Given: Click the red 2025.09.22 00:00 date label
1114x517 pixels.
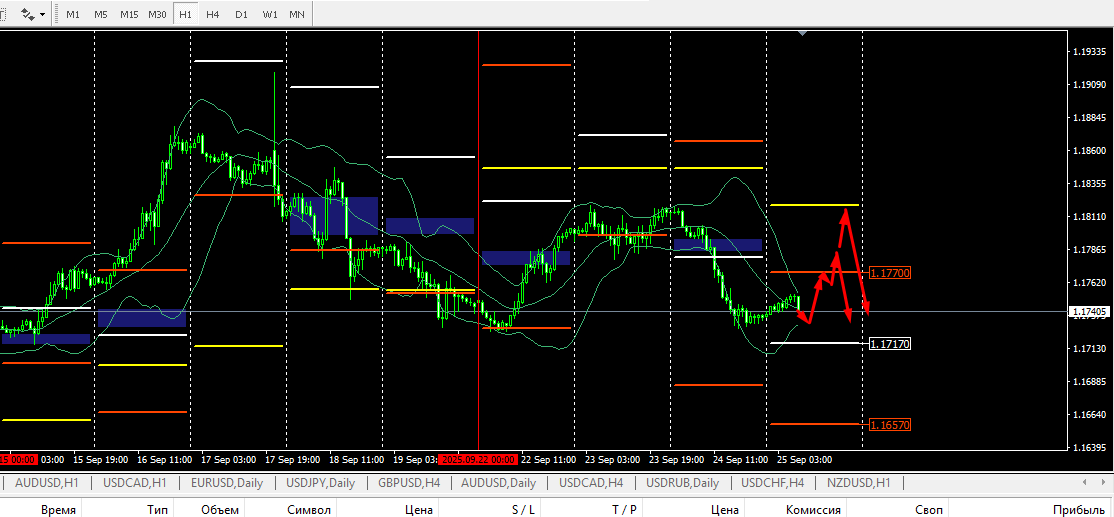Looking at the screenshot, I should click(477, 459).
